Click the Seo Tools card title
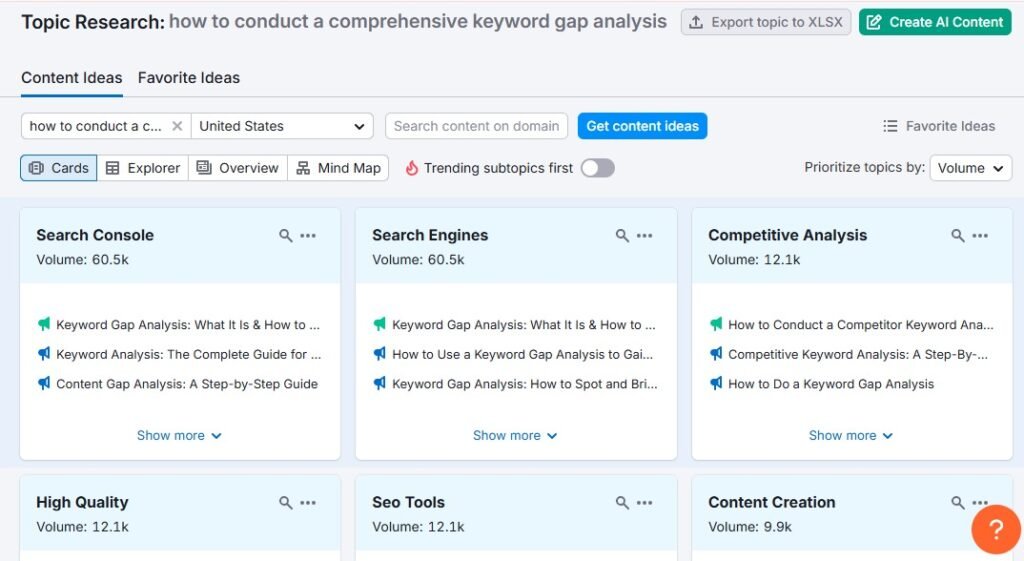 (409, 502)
